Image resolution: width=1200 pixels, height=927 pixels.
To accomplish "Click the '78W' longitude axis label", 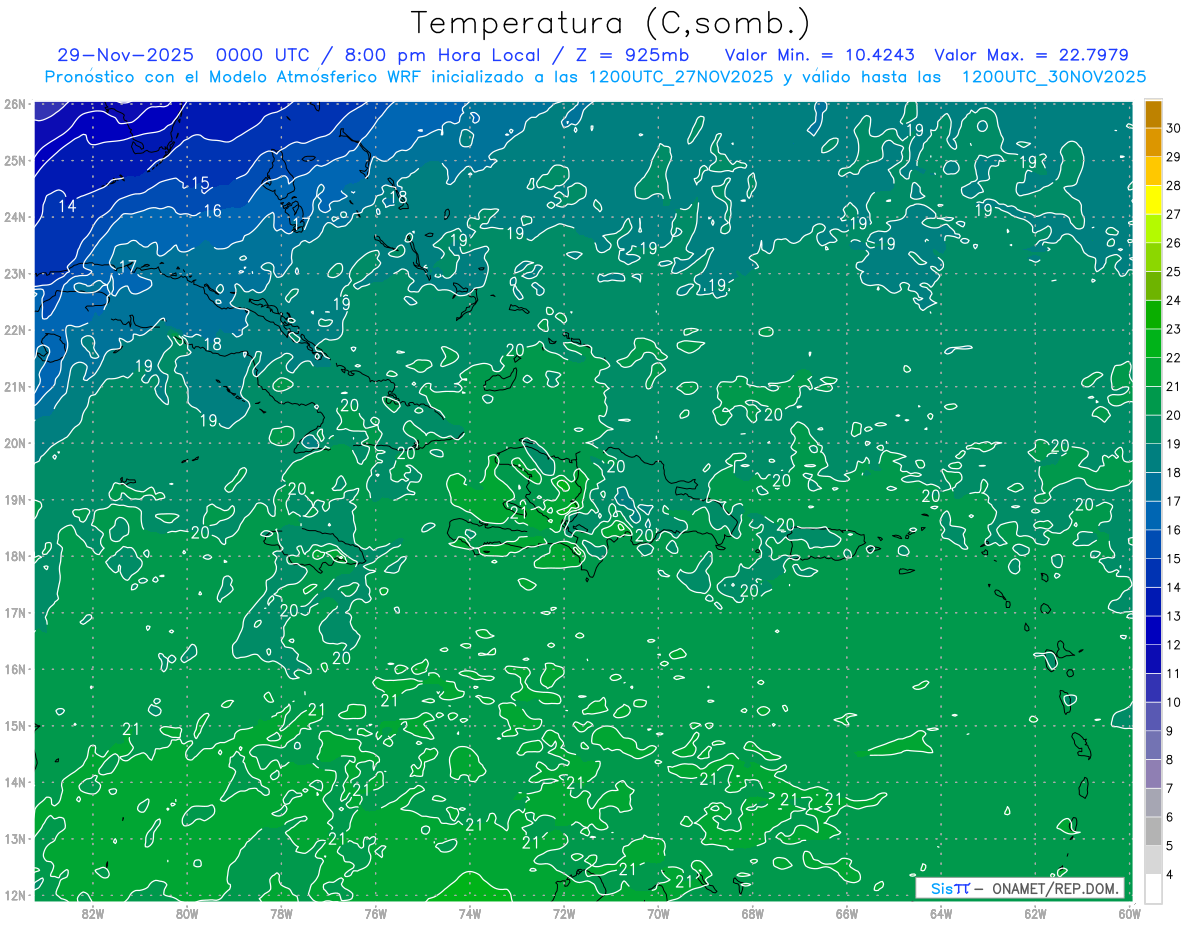I will (281, 912).
